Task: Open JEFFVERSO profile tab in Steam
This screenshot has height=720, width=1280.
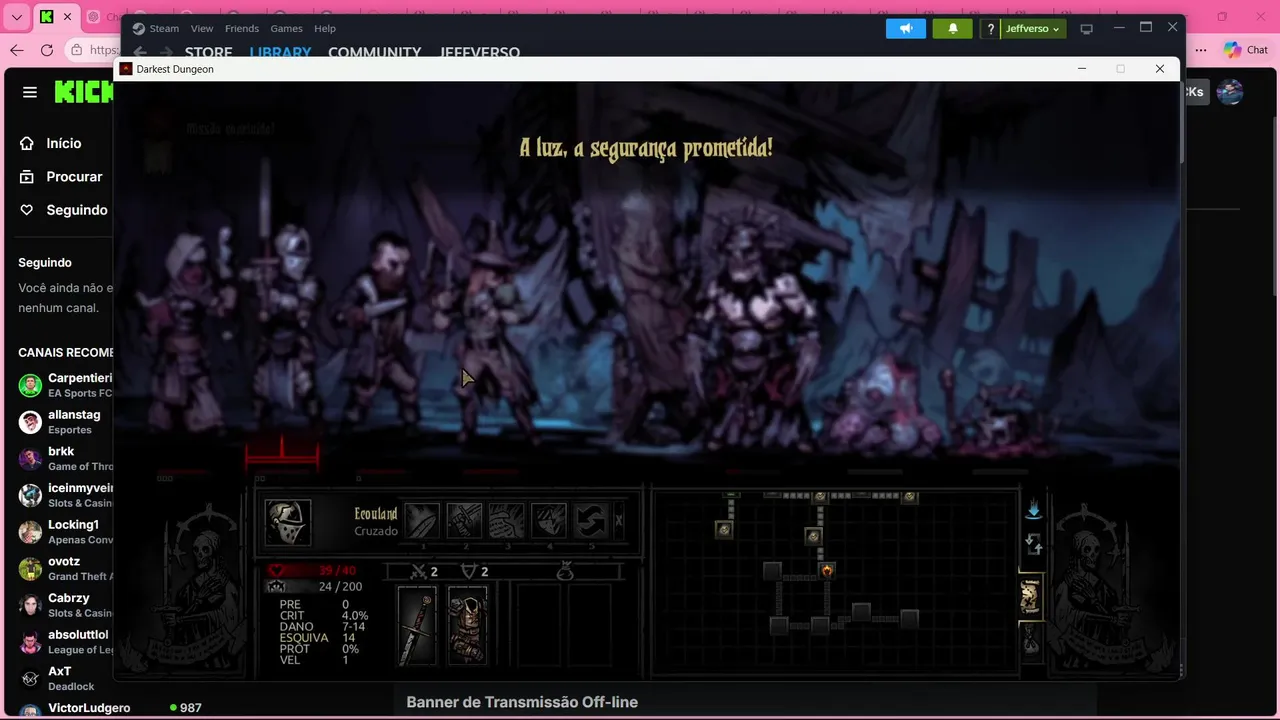Action: pyautogui.click(x=480, y=52)
